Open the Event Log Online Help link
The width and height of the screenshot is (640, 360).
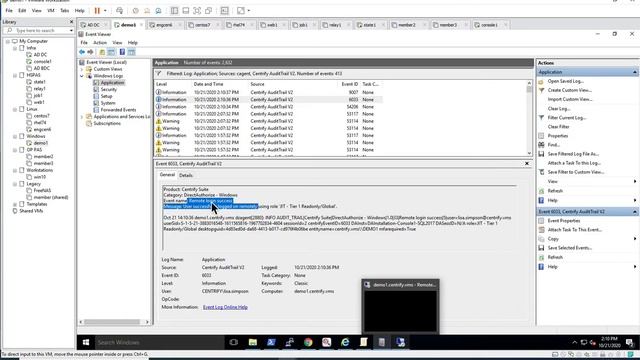pos(225,307)
